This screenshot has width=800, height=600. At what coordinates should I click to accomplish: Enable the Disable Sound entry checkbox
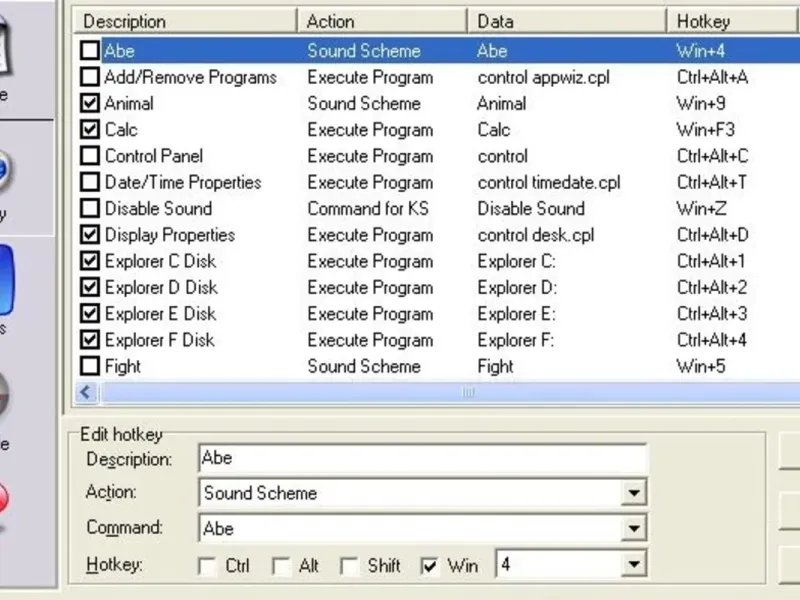(x=90, y=209)
